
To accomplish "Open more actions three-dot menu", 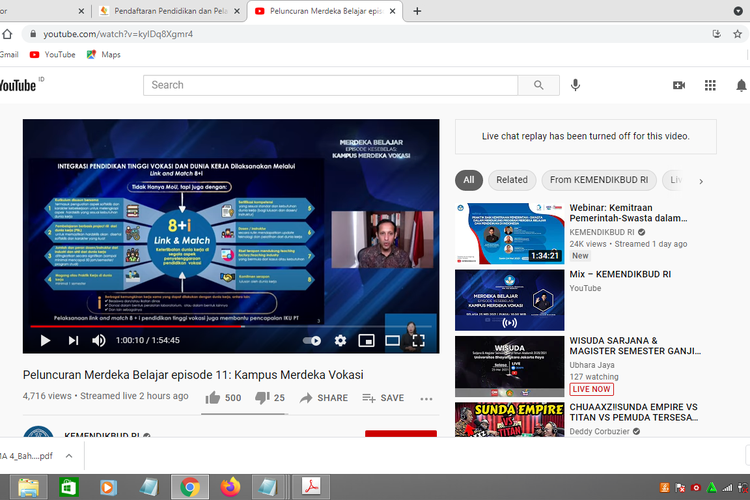I will 427,398.
